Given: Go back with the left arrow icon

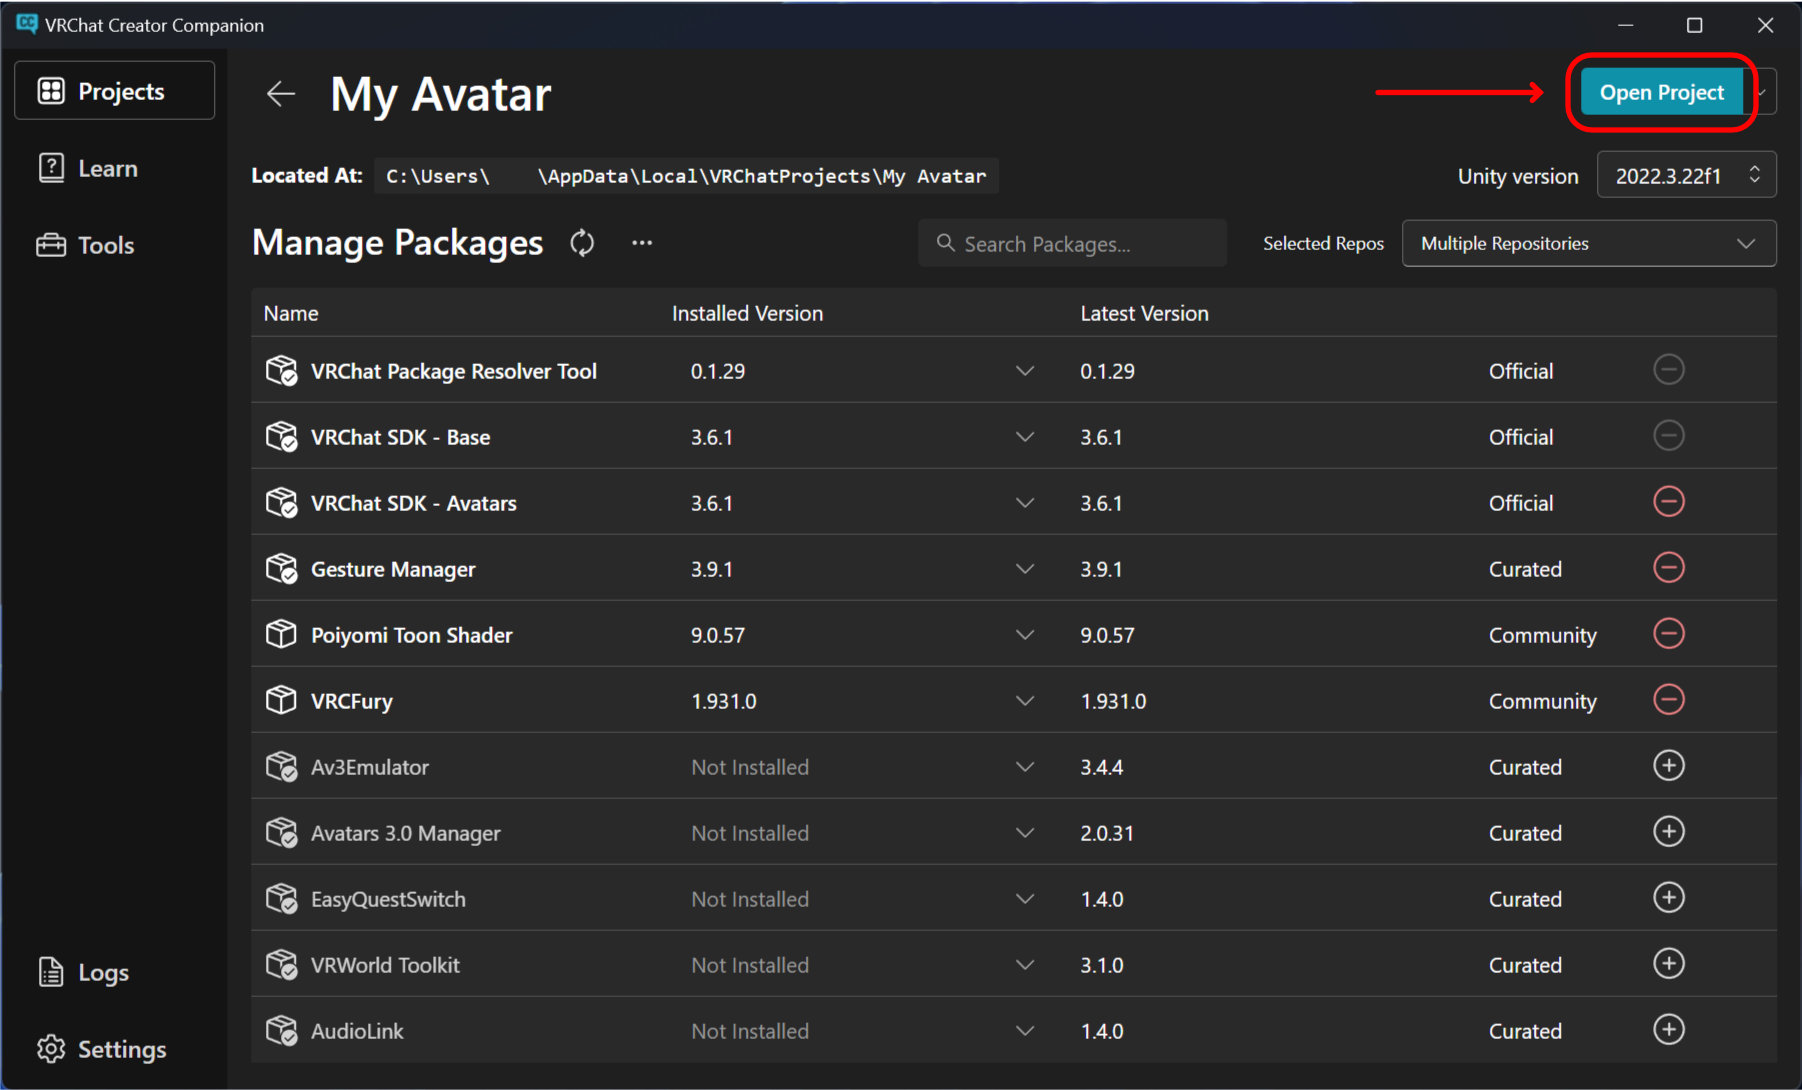Looking at the screenshot, I should pos(281,94).
